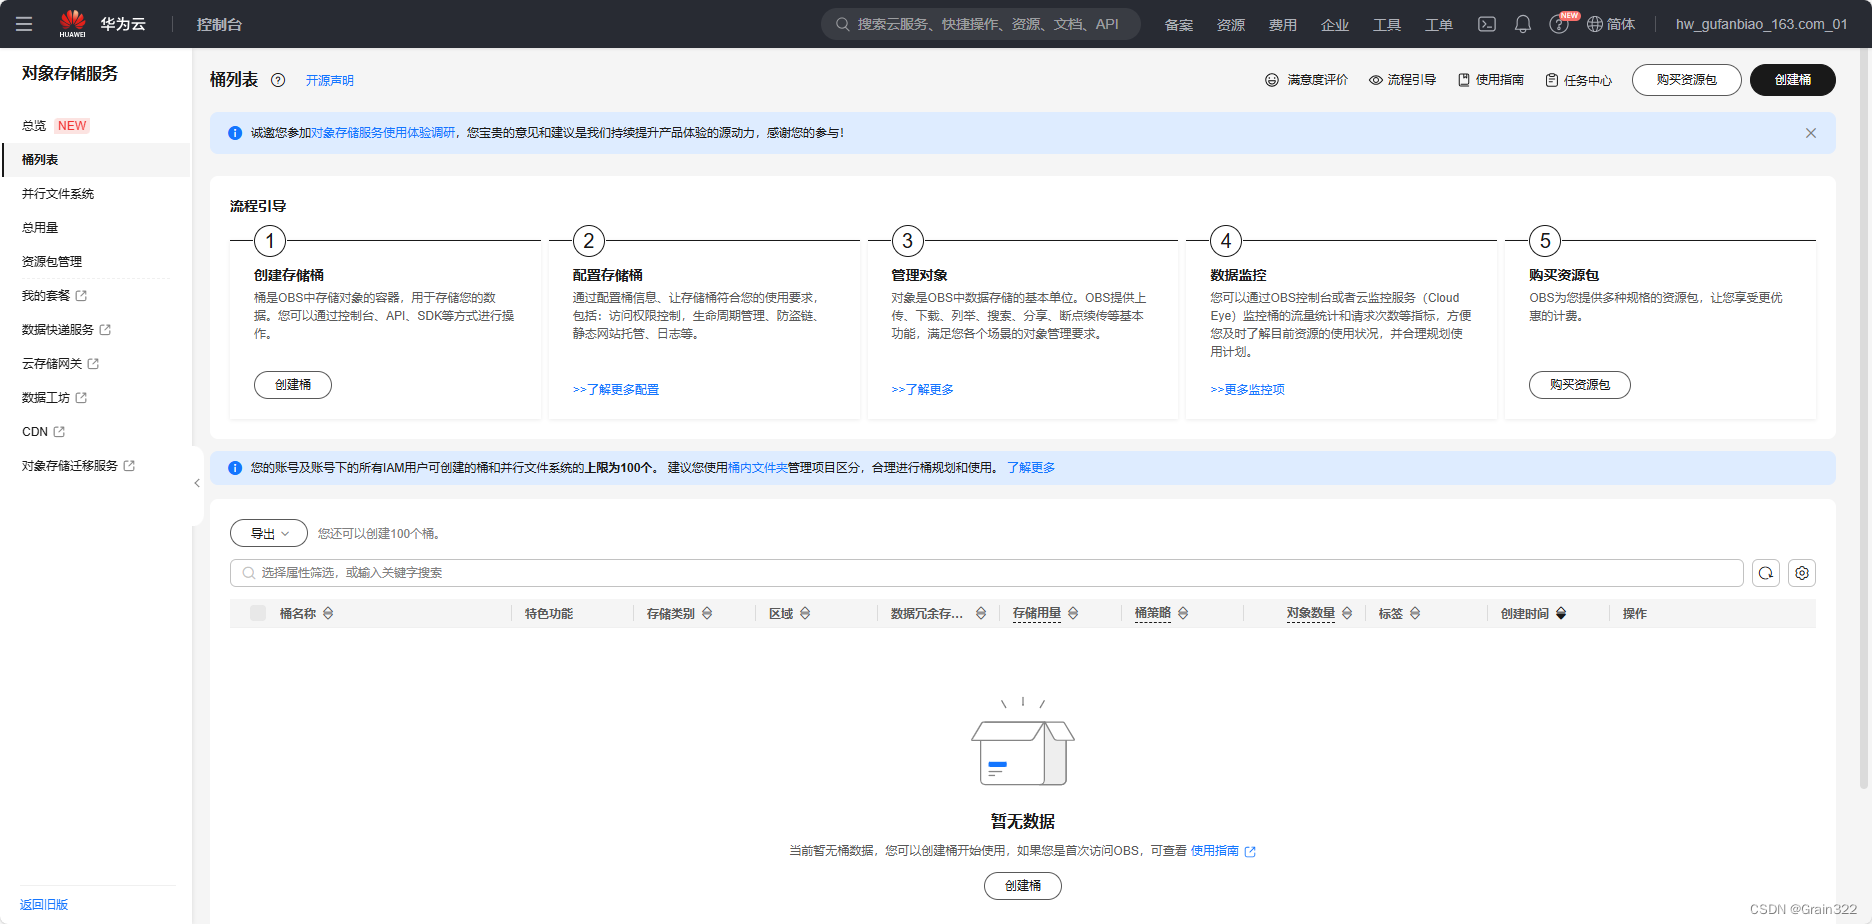Open 满意度评价 satisfaction survey
Viewport: 1872px width, 924px height.
[x=1307, y=80]
